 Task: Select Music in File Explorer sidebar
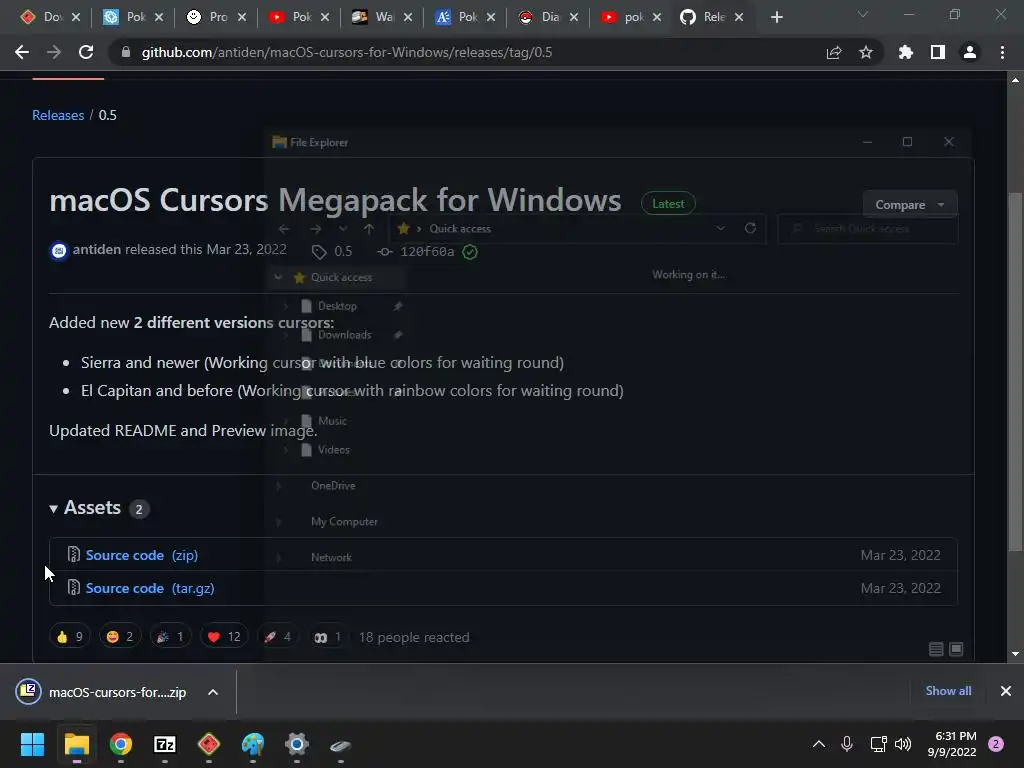point(332,421)
